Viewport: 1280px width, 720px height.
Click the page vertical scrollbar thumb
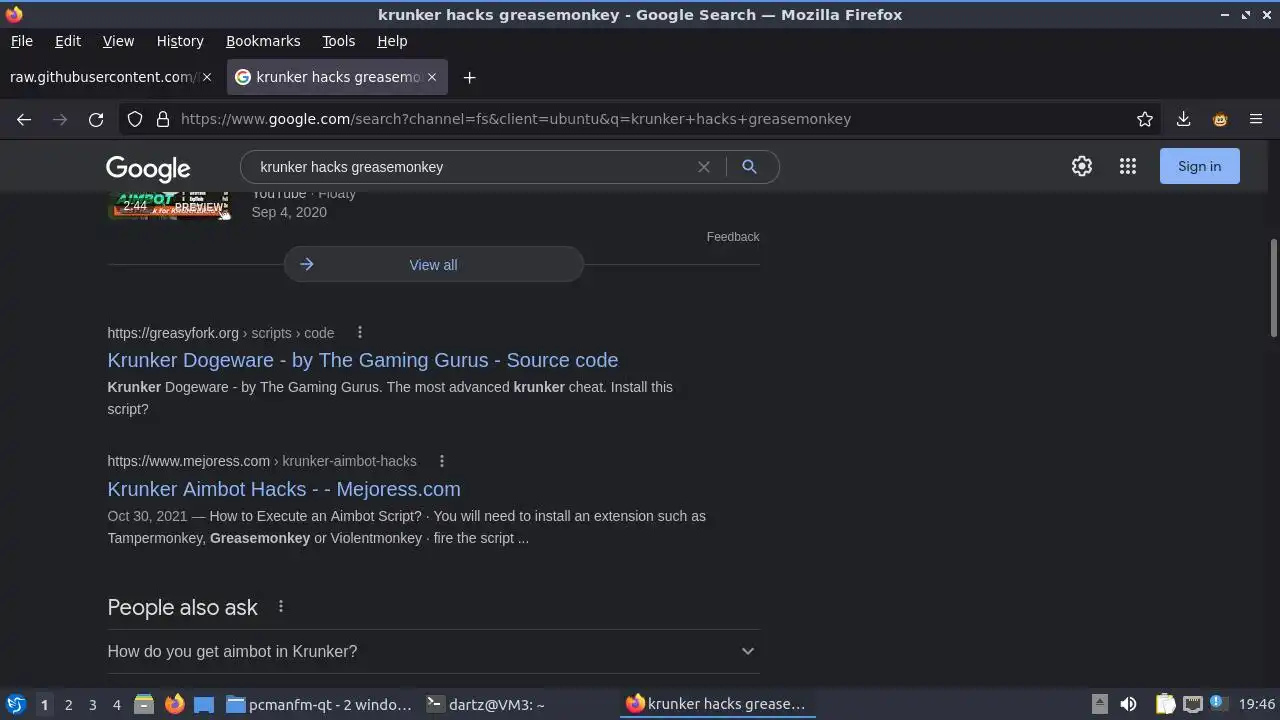point(1273,288)
